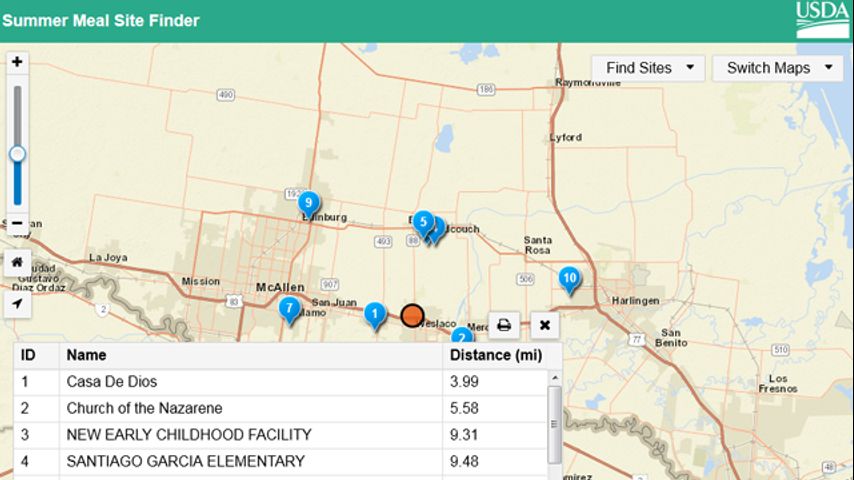Viewport: 854px width, 480px height.
Task: Click the home default extent icon
Action: (17, 263)
